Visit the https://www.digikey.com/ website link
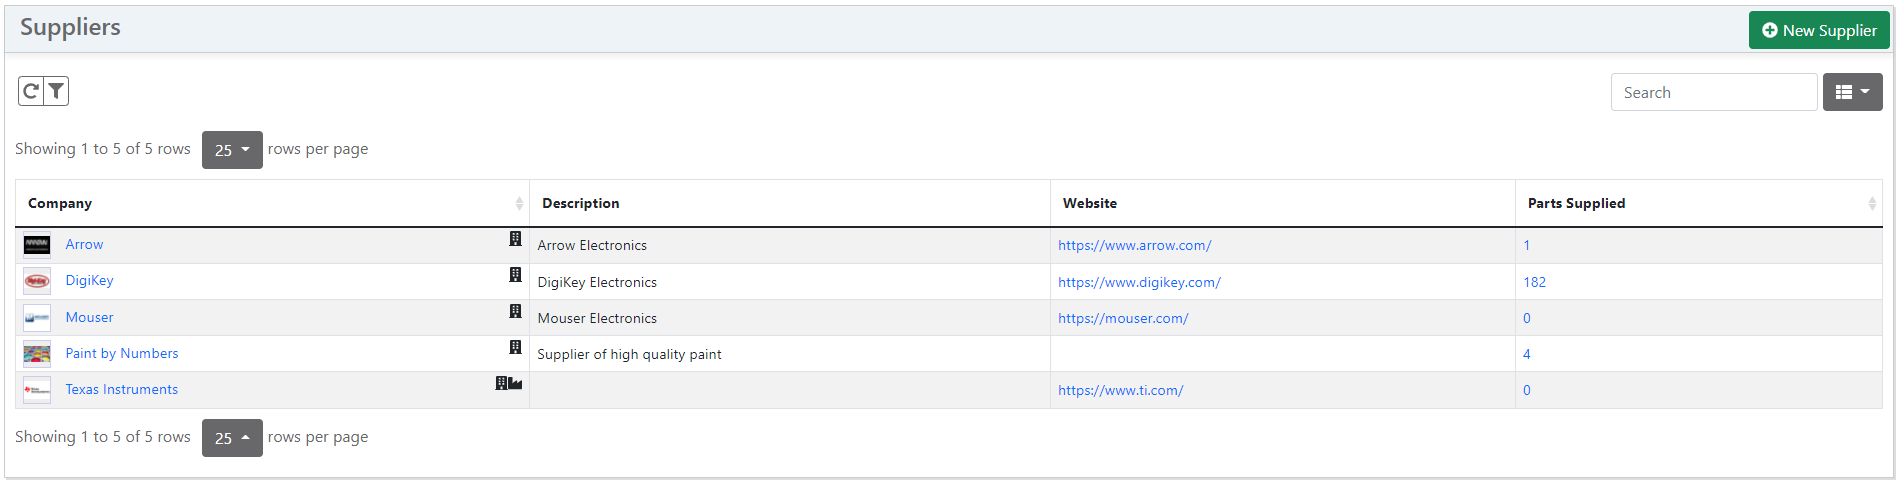Image resolution: width=1903 pixels, height=487 pixels. pyautogui.click(x=1139, y=282)
